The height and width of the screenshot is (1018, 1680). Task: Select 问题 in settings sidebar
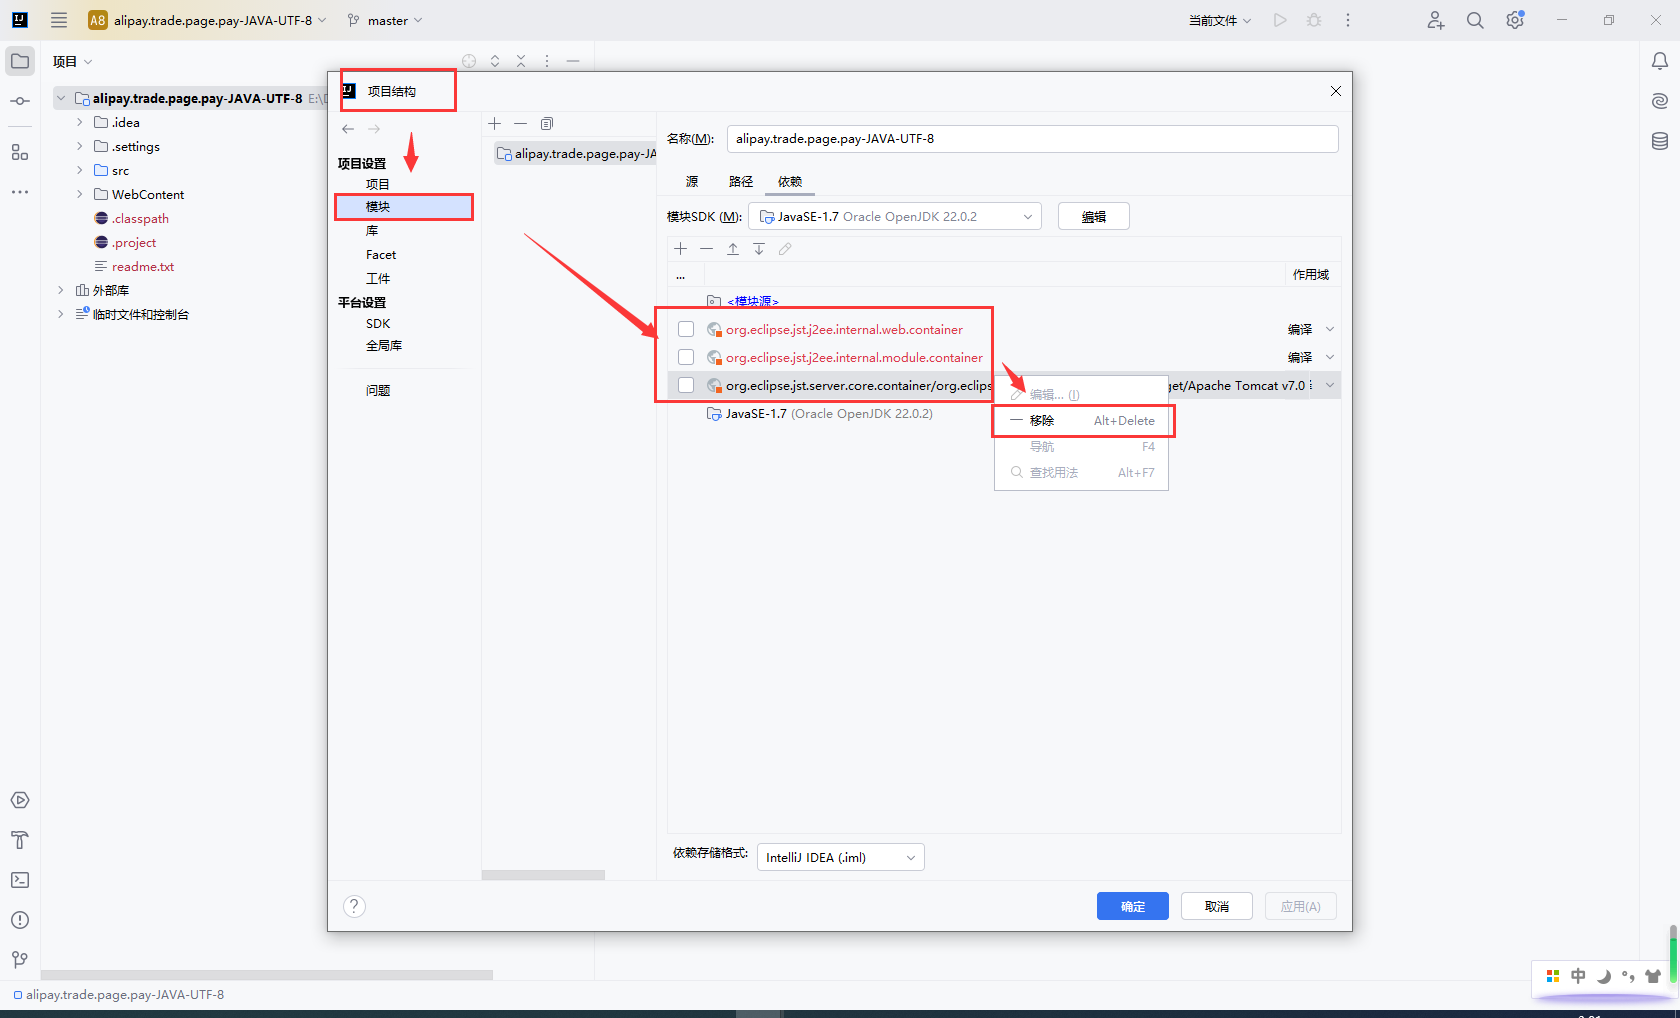(378, 390)
